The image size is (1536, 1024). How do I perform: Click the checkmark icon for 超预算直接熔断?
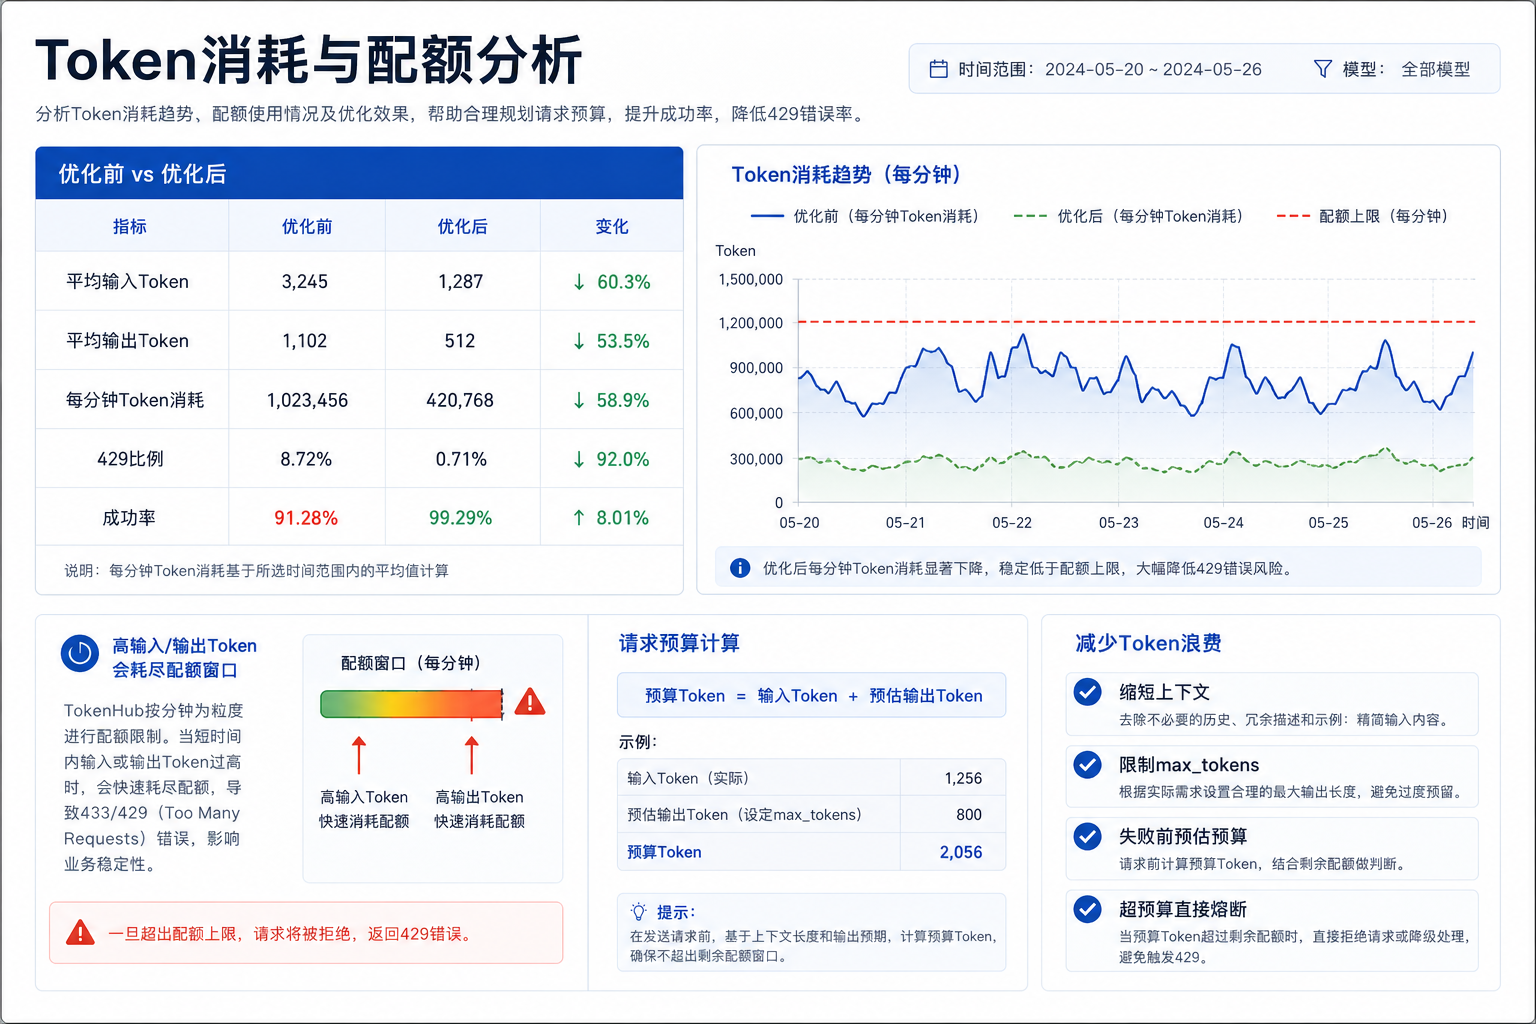[x=1087, y=909]
